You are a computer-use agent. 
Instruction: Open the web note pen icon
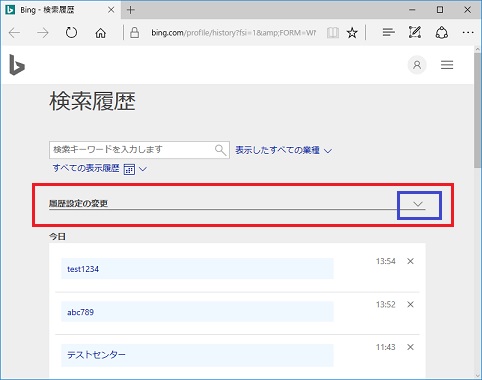coord(415,32)
